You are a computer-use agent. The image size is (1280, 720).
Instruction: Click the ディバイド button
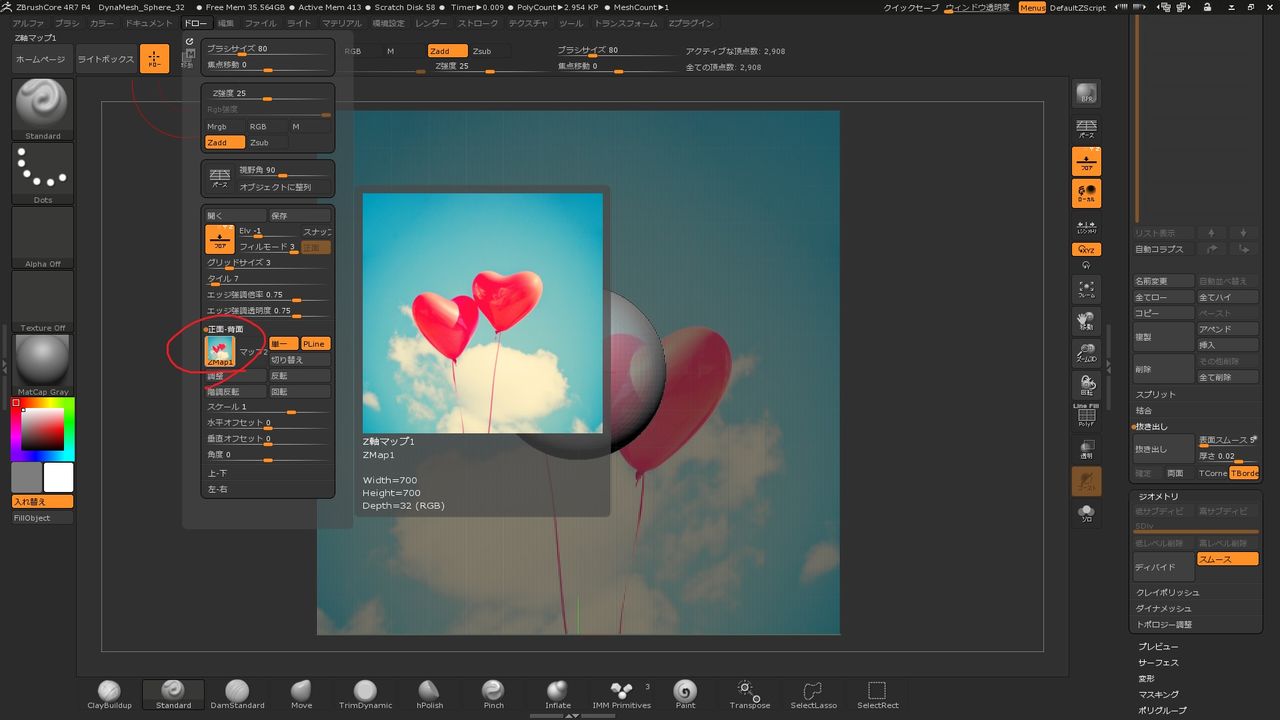point(1164,567)
